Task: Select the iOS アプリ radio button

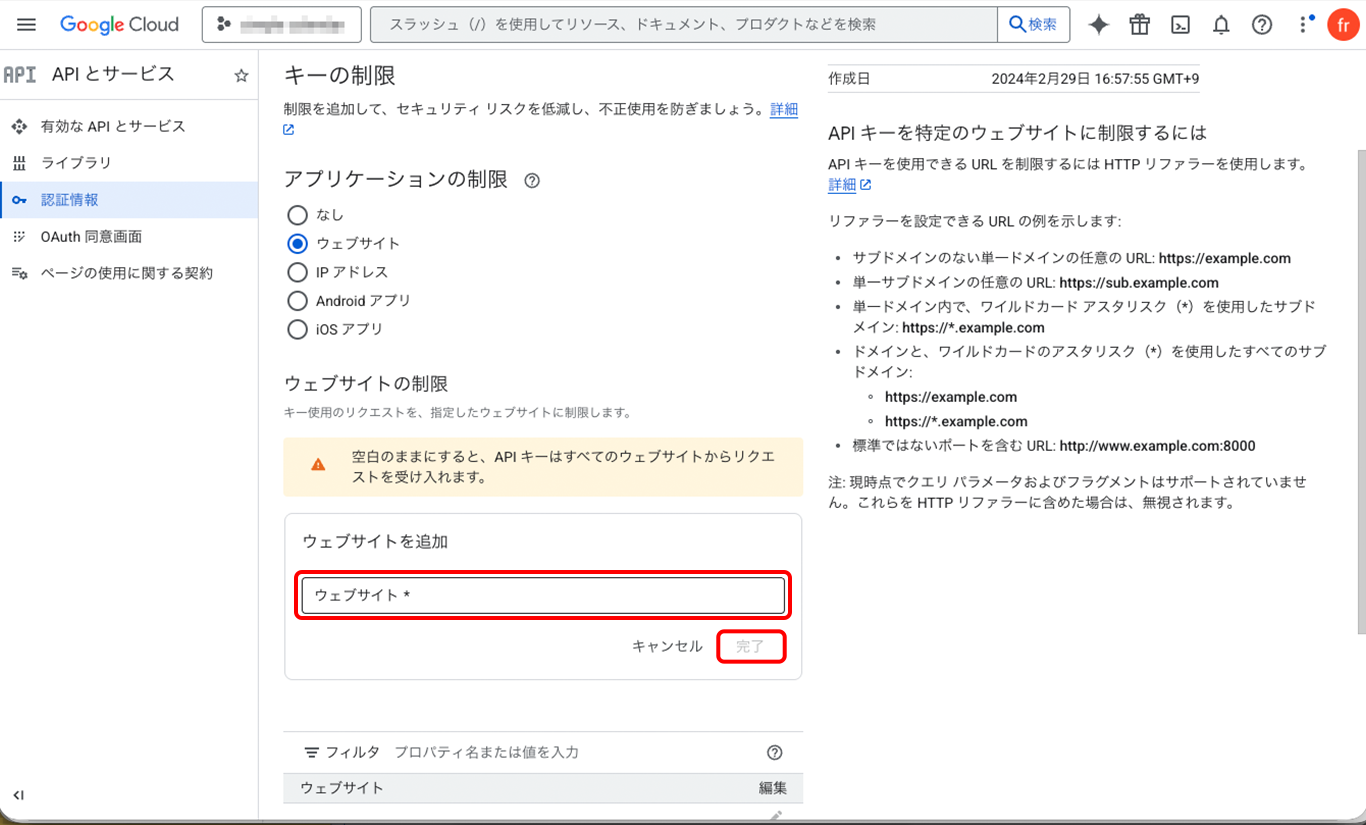Action: 297,330
